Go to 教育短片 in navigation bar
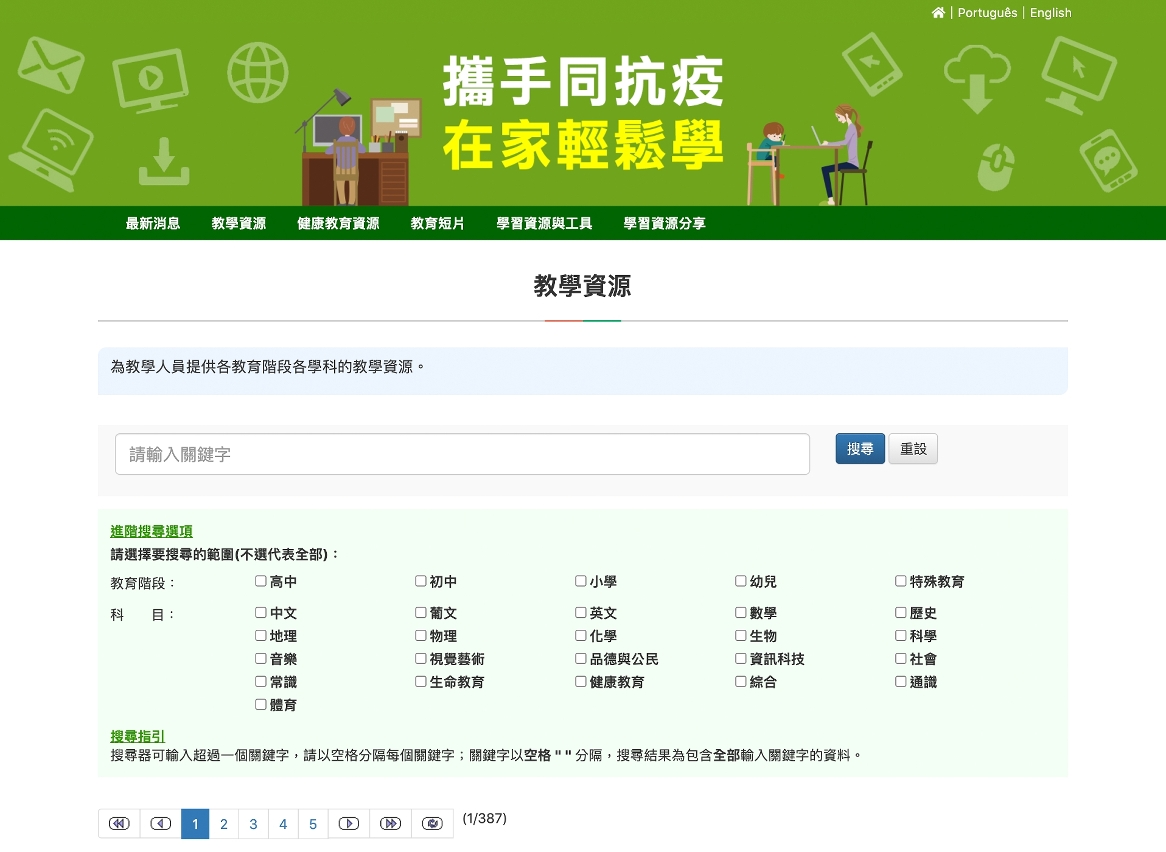Screen dimensions: 1166x852 pyautogui.click(x=437, y=224)
